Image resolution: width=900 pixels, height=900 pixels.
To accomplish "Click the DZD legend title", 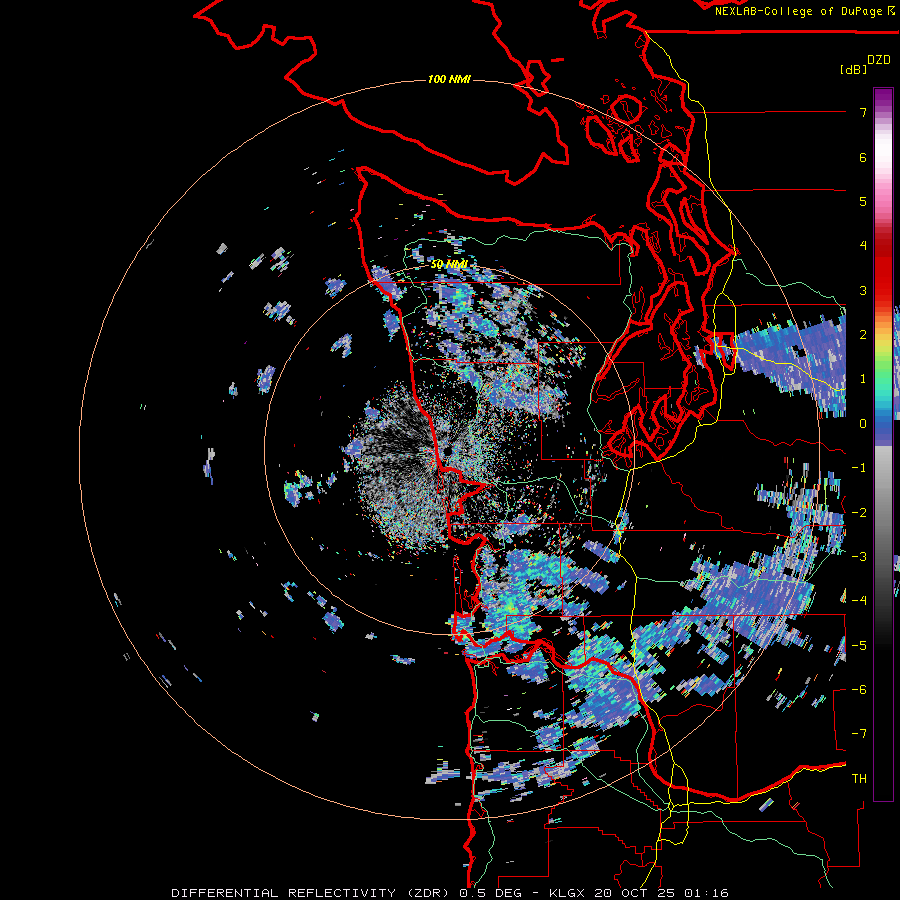I will (878, 60).
